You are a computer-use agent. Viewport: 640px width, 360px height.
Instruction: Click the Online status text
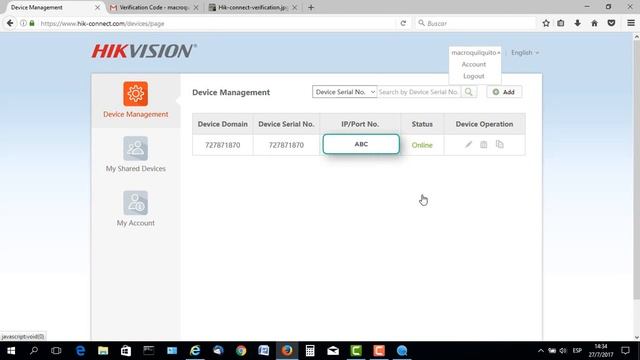(x=422, y=145)
